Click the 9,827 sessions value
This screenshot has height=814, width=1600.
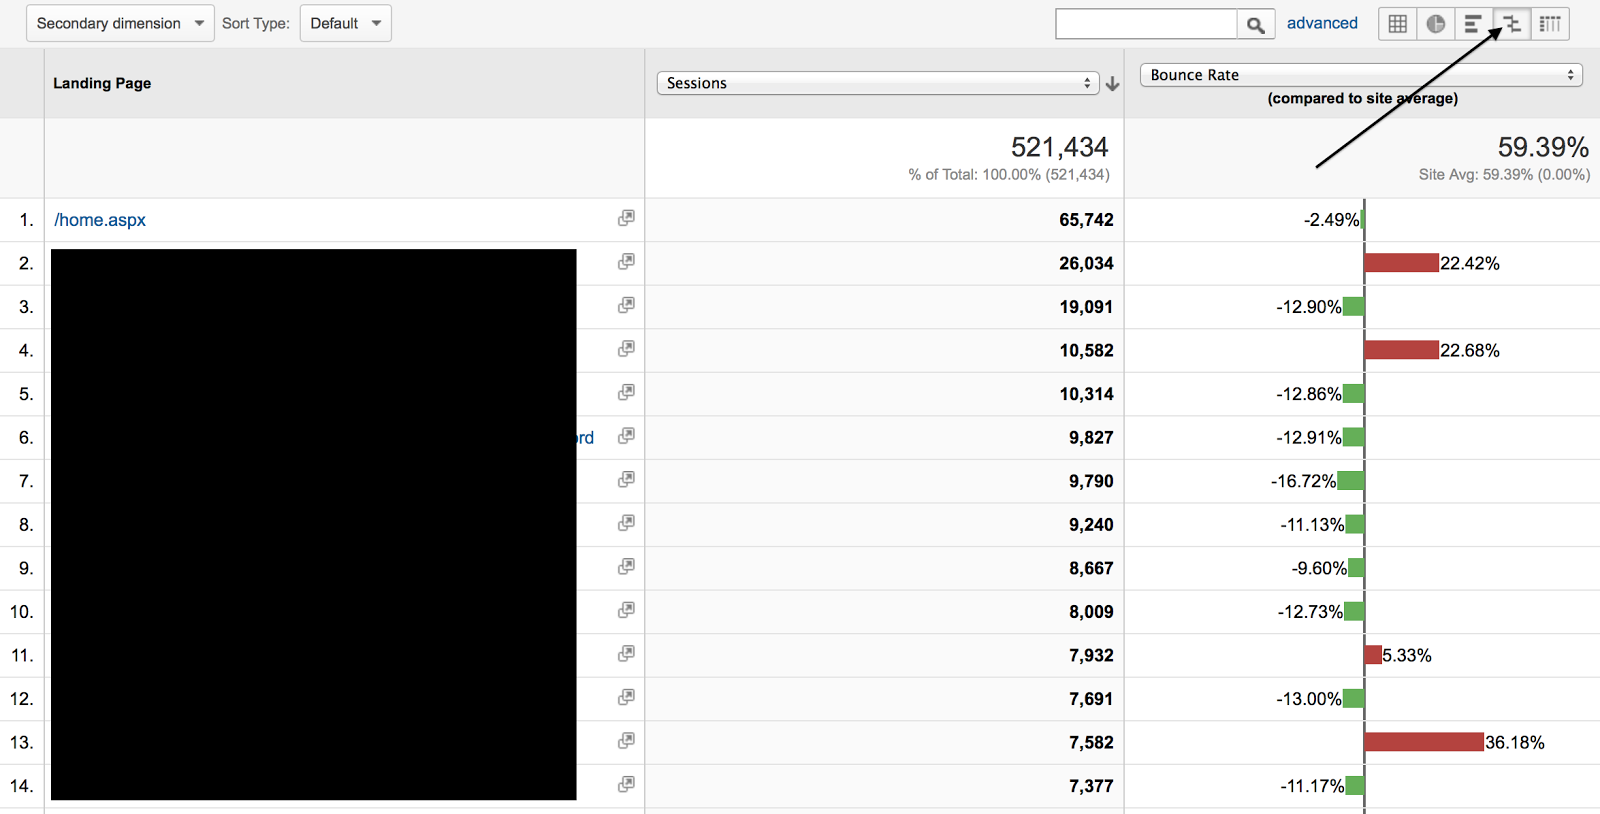(x=1091, y=437)
